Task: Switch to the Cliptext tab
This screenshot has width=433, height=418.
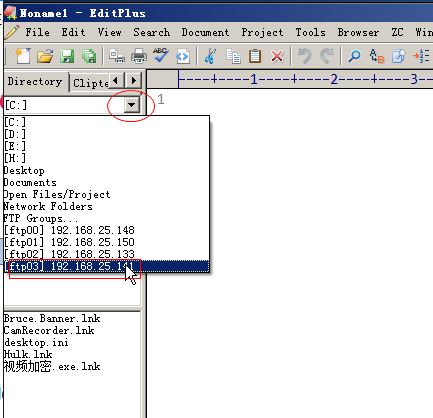Action: point(89,83)
